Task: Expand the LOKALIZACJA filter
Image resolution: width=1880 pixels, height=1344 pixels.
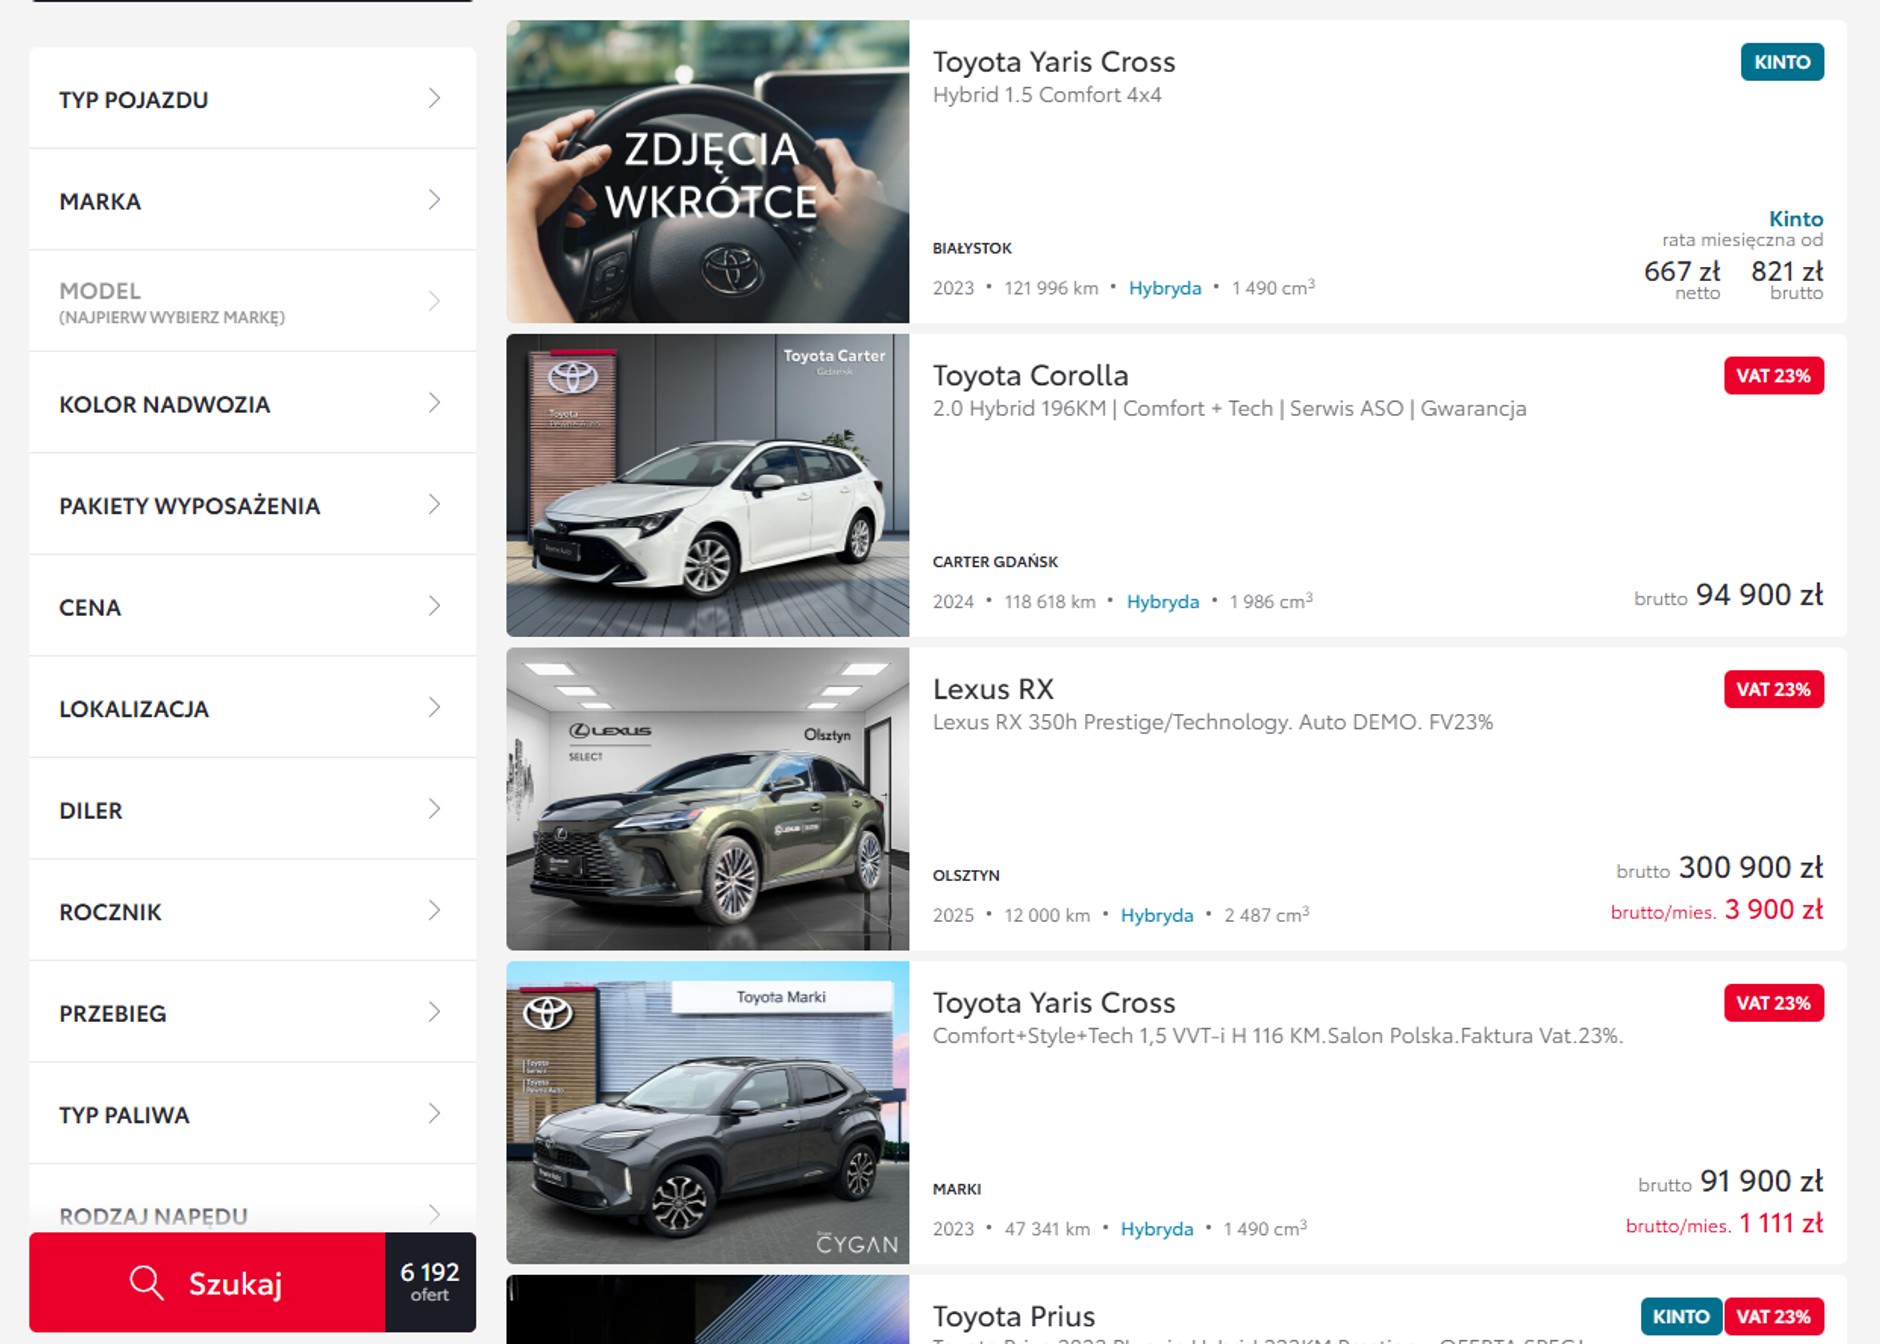Action: click(x=252, y=708)
